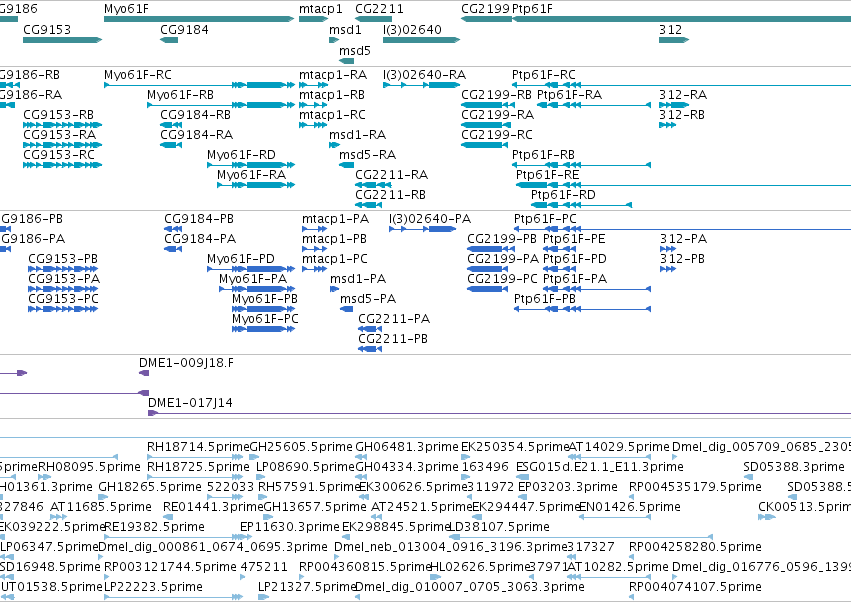Select transcript label CG2211-RB
851x602 pixels.
tap(391, 195)
